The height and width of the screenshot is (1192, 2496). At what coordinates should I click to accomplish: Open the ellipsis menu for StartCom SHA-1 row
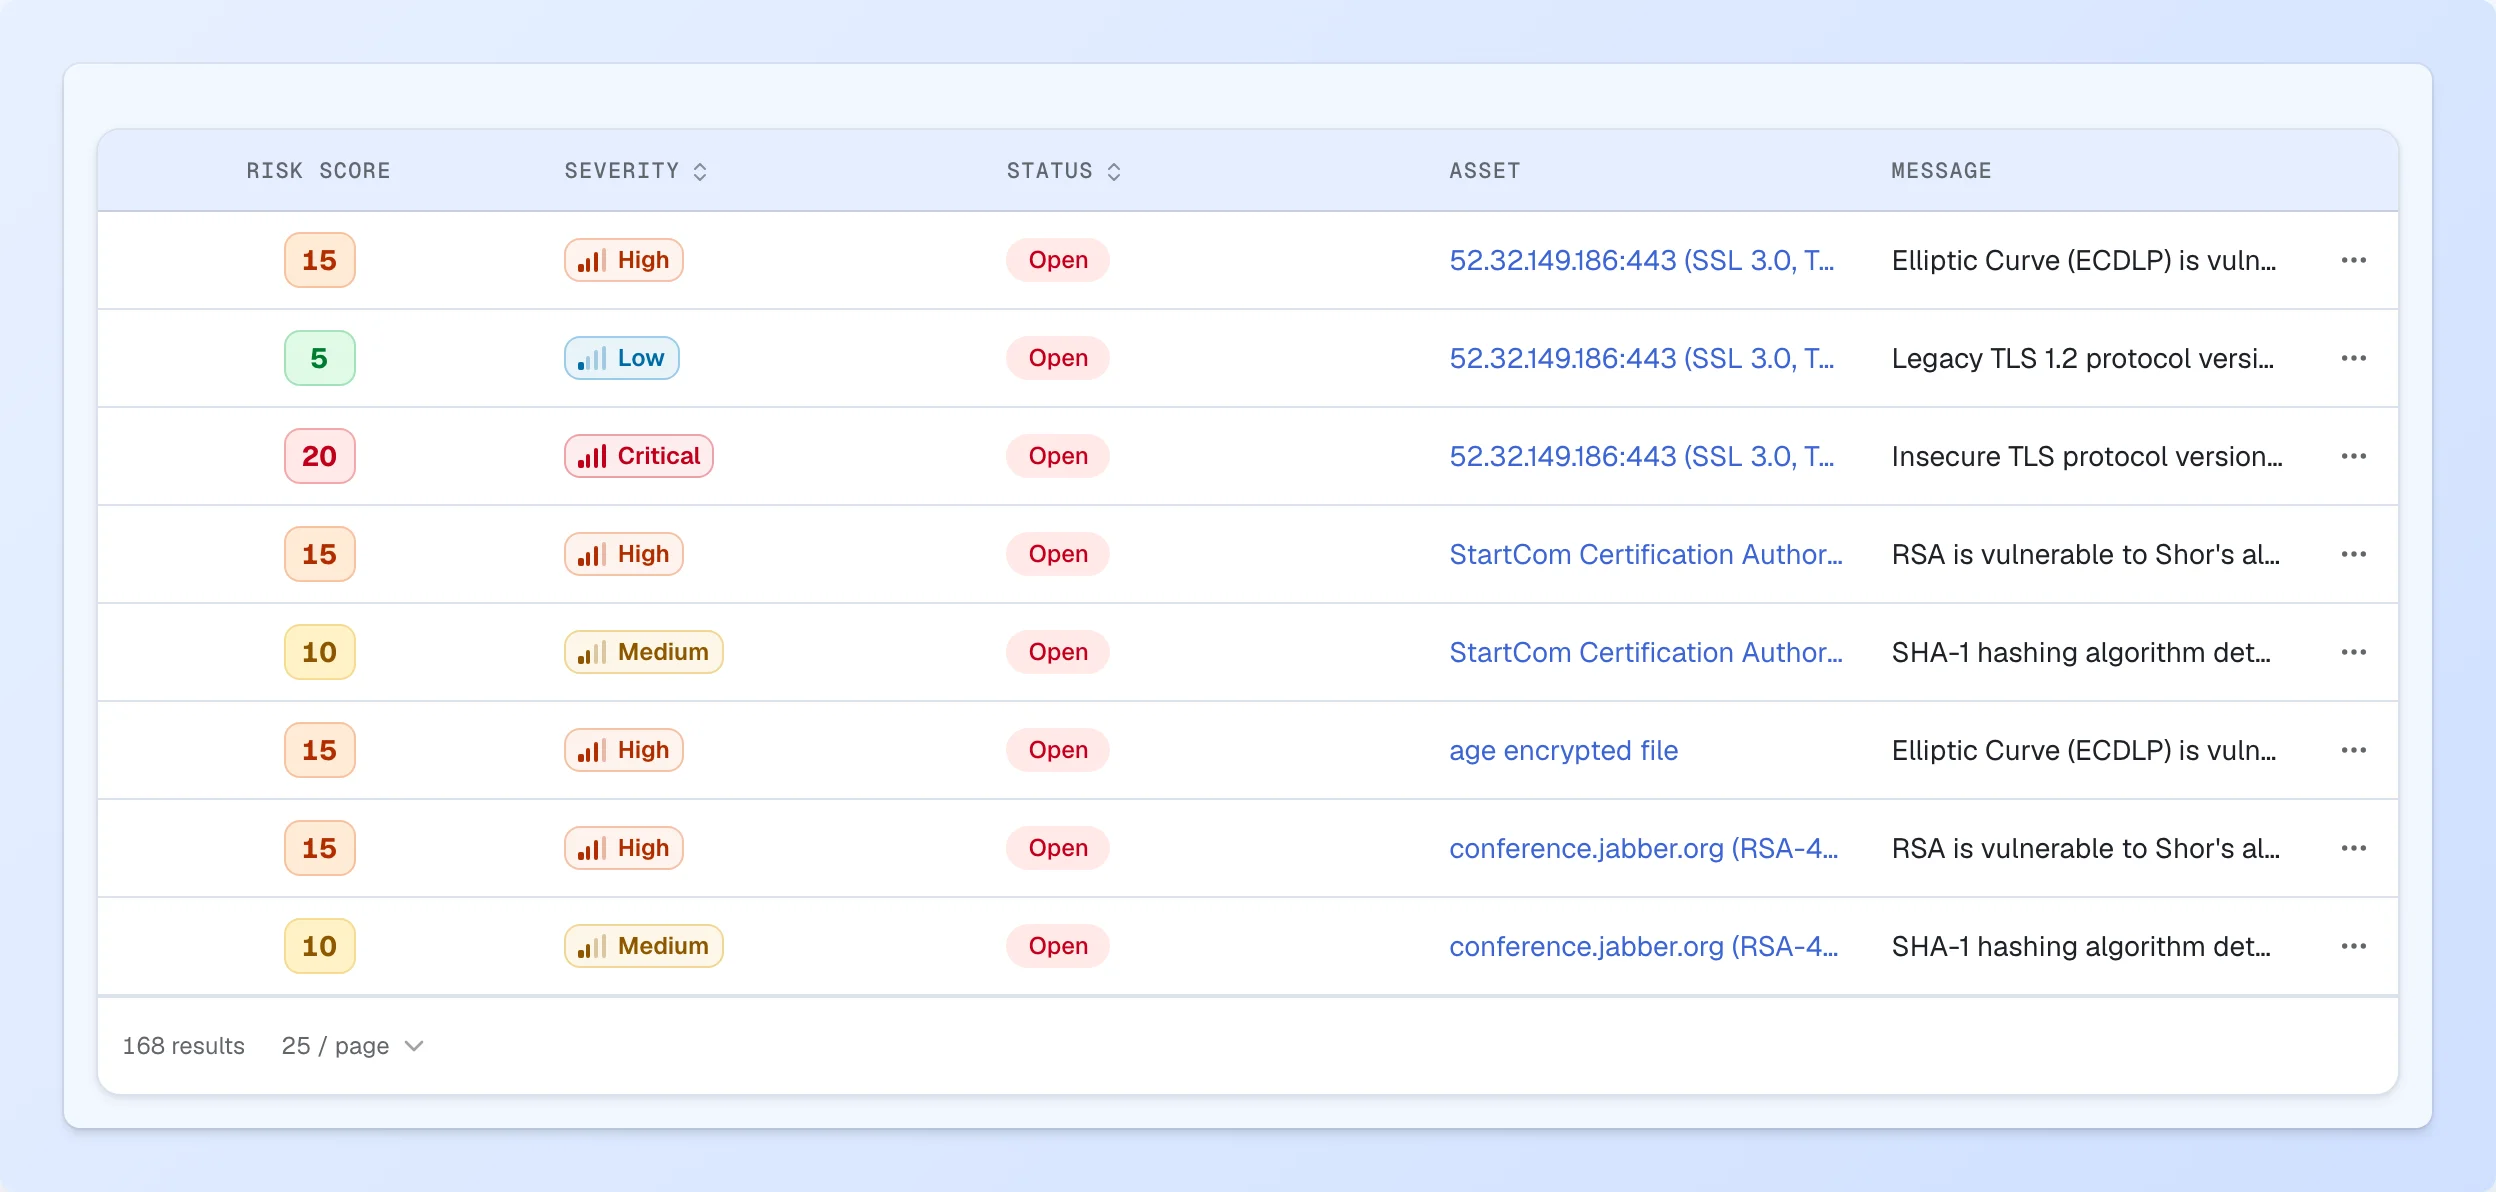click(x=2353, y=652)
